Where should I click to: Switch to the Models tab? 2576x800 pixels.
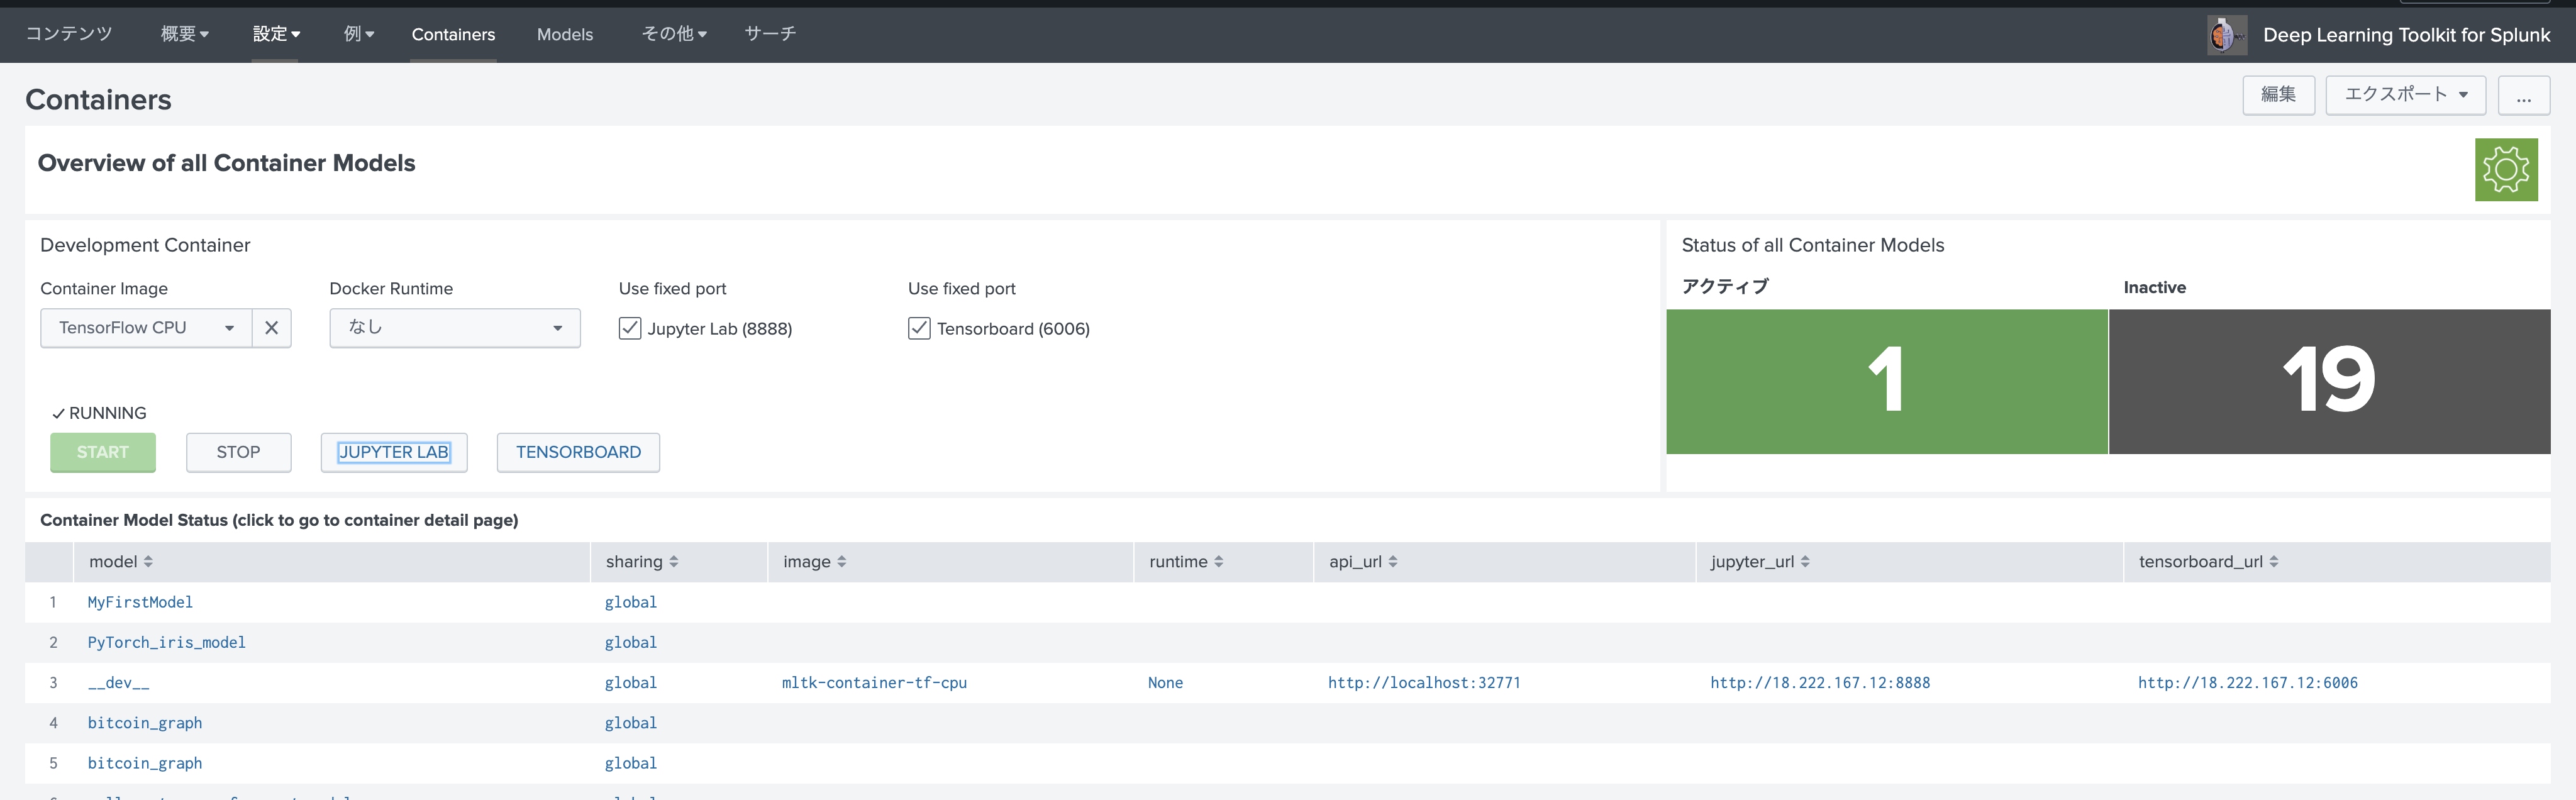coord(565,35)
